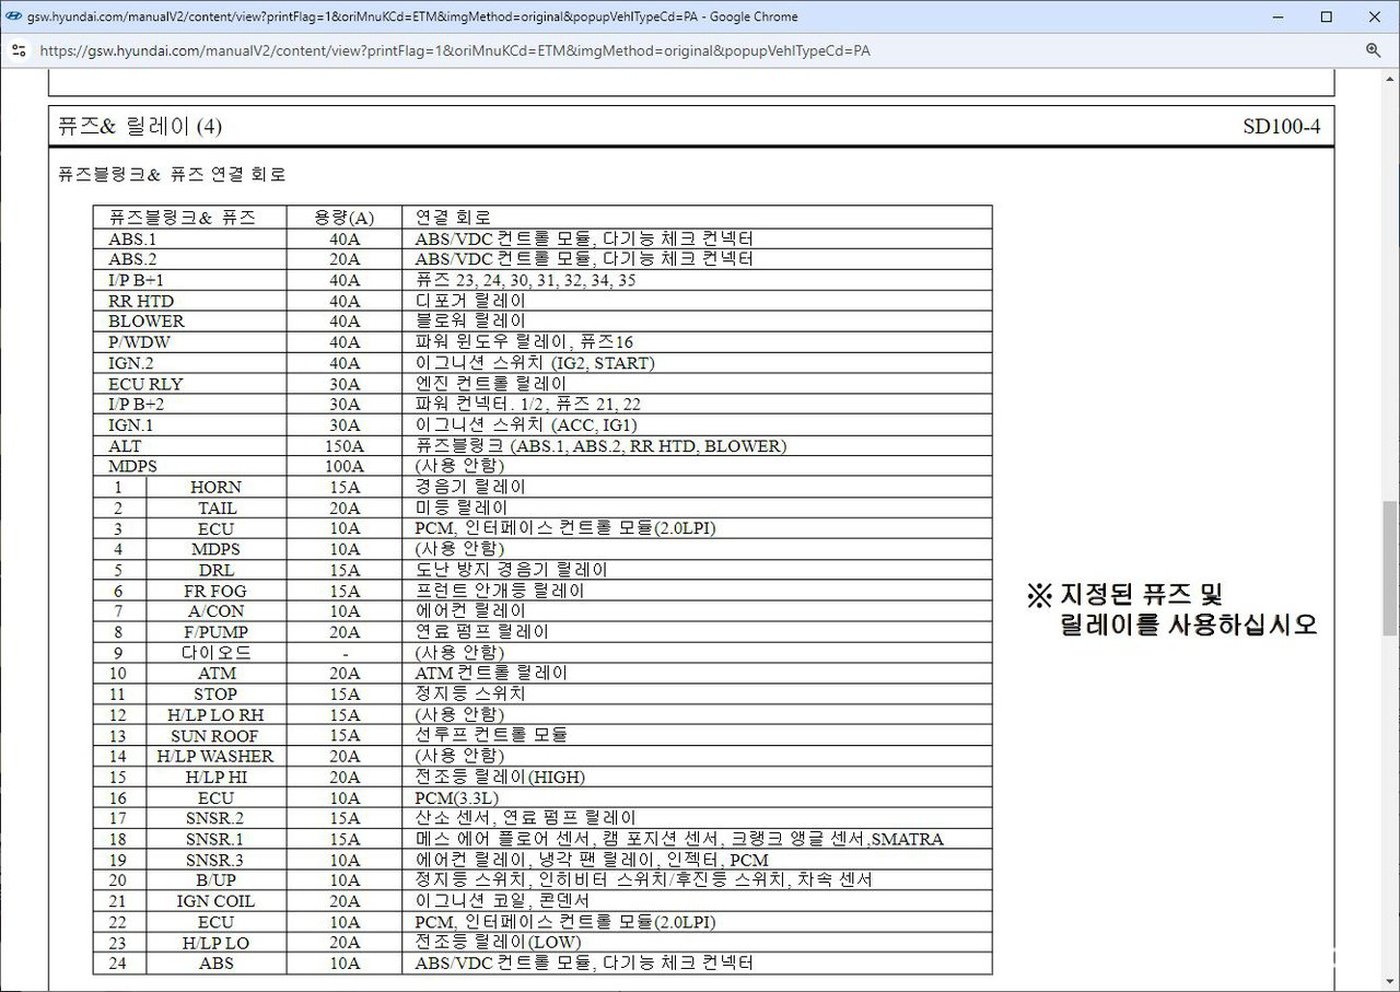Click the 연결 회로 column header
Viewport: 1400px width, 992px height.
click(453, 217)
